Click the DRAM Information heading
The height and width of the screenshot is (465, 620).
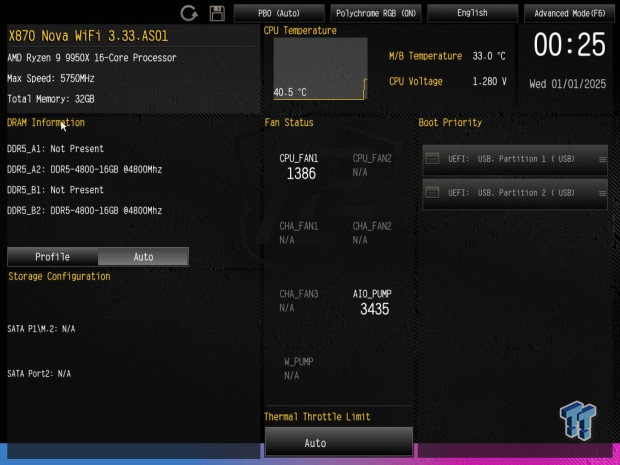pos(46,123)
